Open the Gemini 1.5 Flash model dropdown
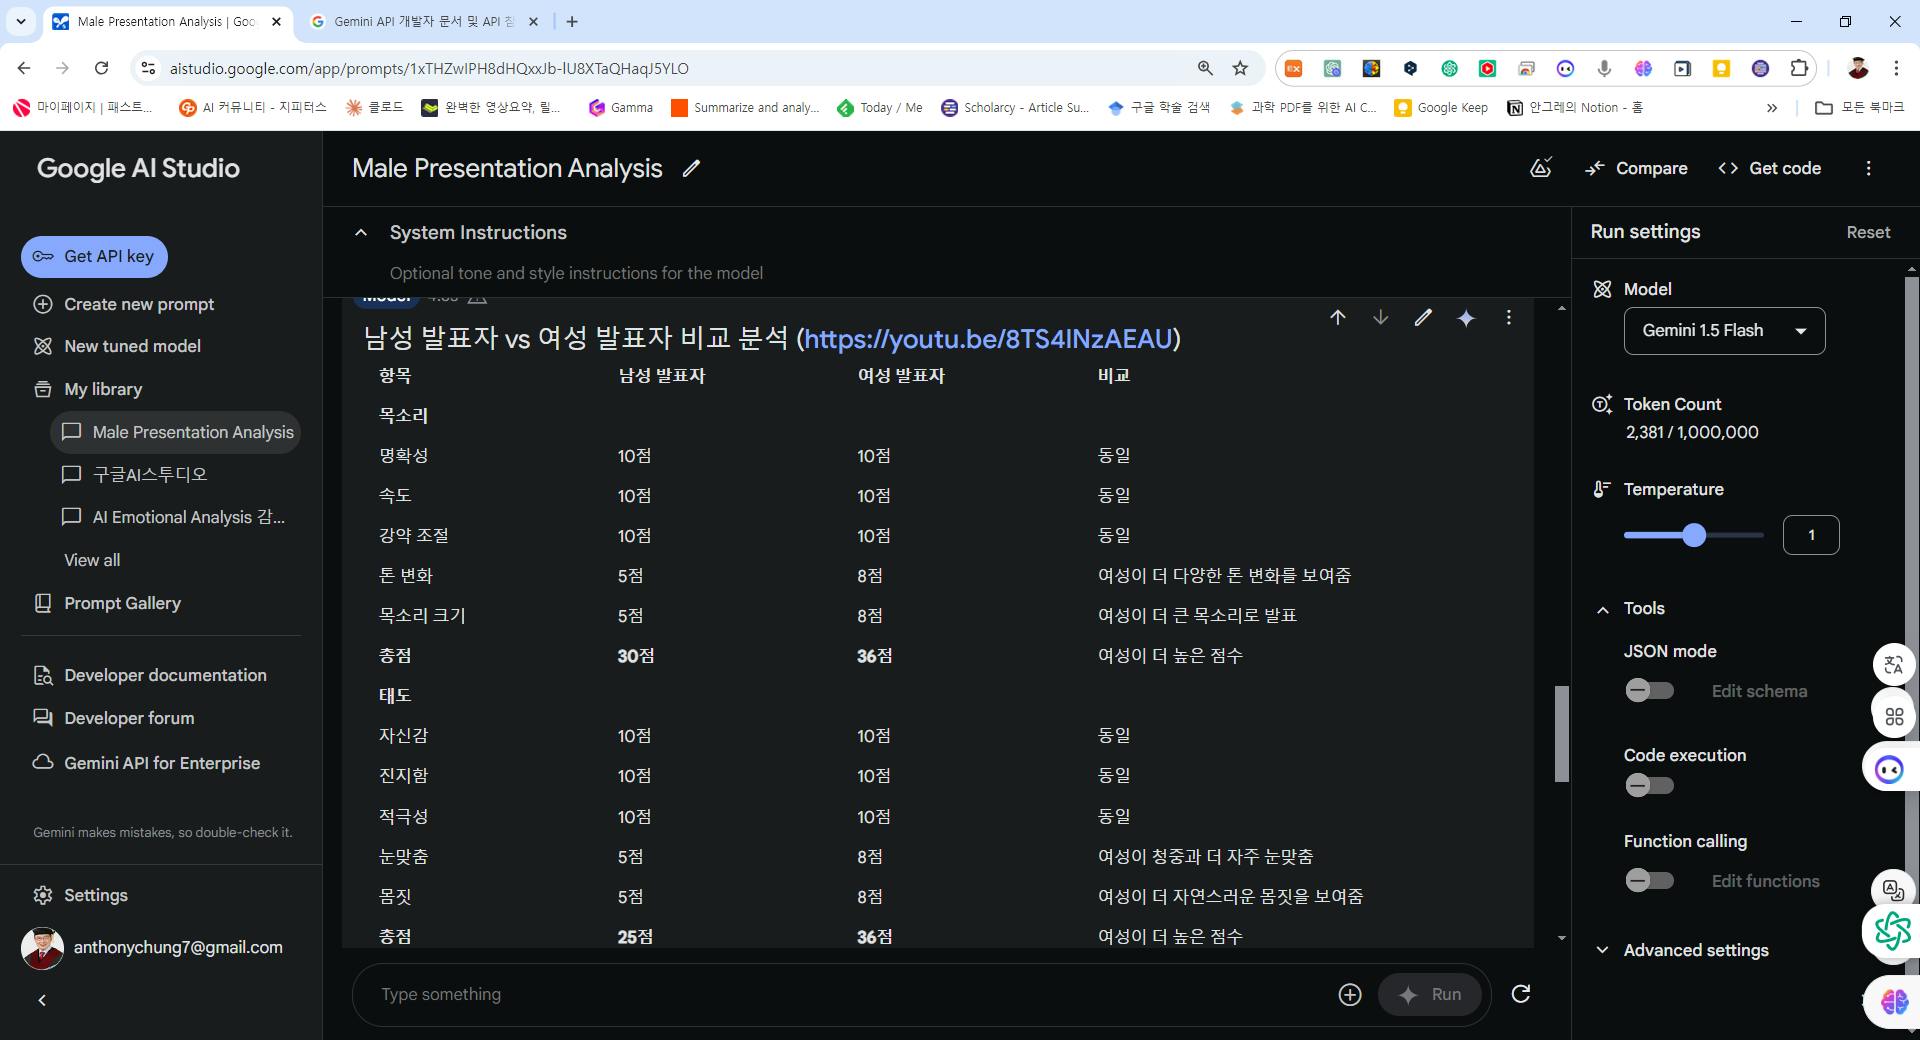 [1724, 331]
